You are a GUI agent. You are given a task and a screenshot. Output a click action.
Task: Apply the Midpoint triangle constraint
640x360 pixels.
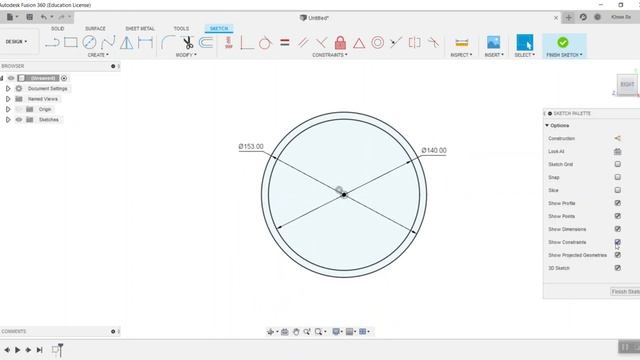coord(359,43)
